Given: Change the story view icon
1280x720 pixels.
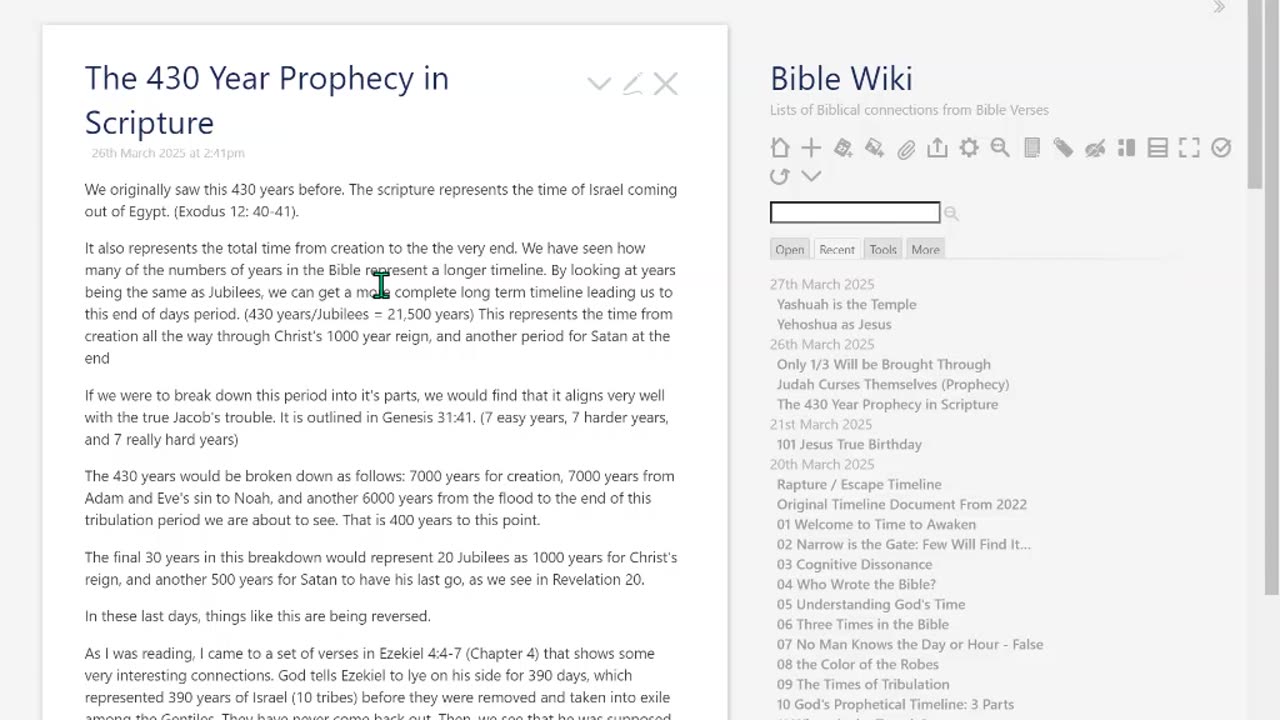Looking at the screenshot, I should [x=1158, y=148].
